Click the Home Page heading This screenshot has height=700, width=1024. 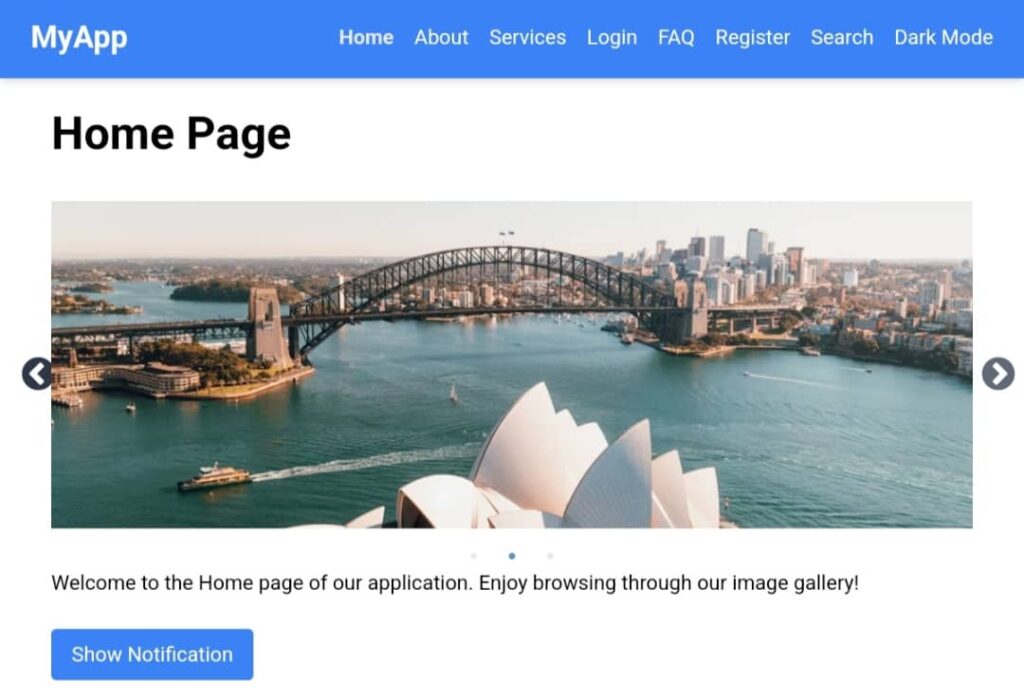[x=171, y=135]
